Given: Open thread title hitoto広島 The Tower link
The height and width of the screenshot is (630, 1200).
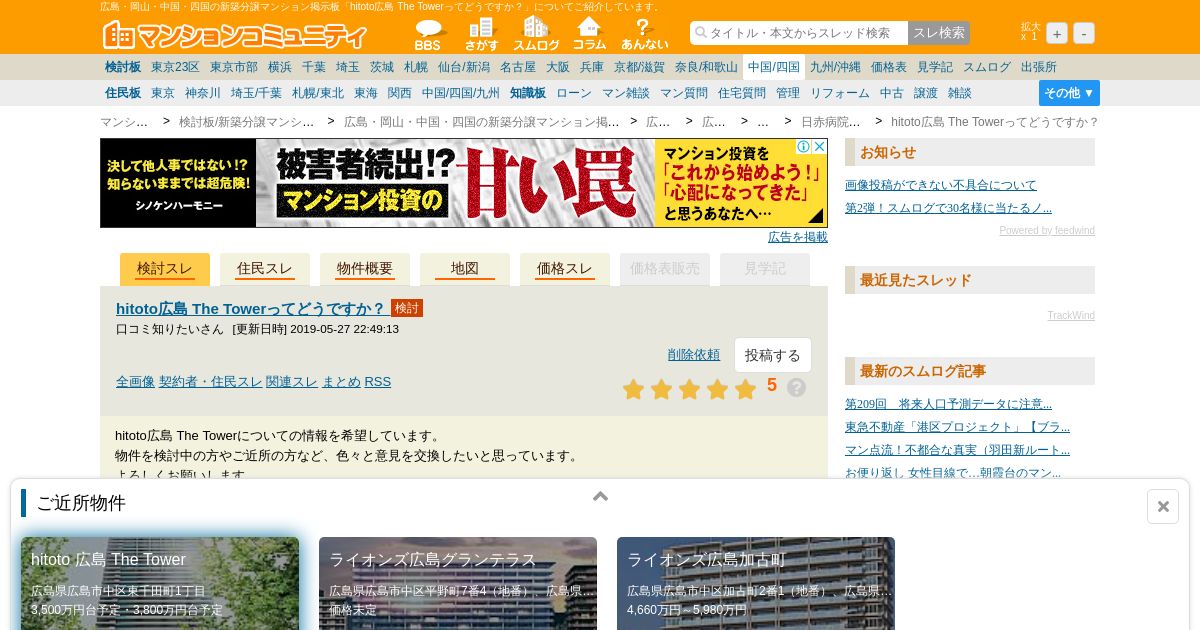Looking at the screenshot, I should tap(251, 308).
